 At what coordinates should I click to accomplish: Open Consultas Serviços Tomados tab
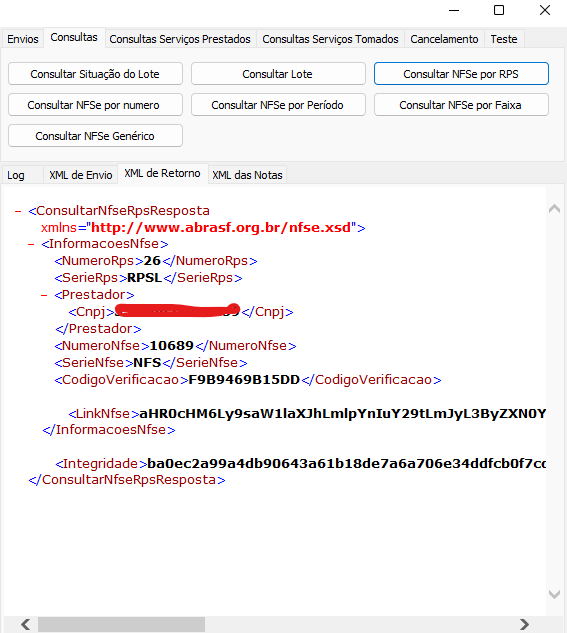pyautogui.click(x=330, y=39)
